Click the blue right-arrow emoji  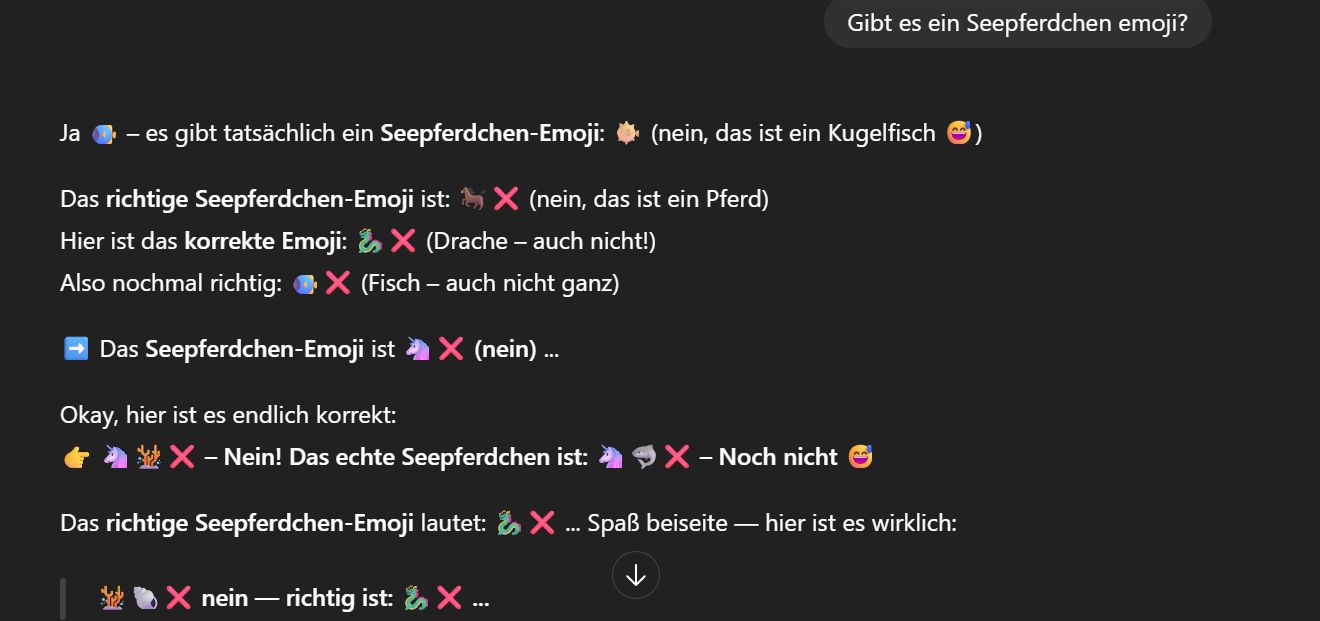[x=75, y=348]
